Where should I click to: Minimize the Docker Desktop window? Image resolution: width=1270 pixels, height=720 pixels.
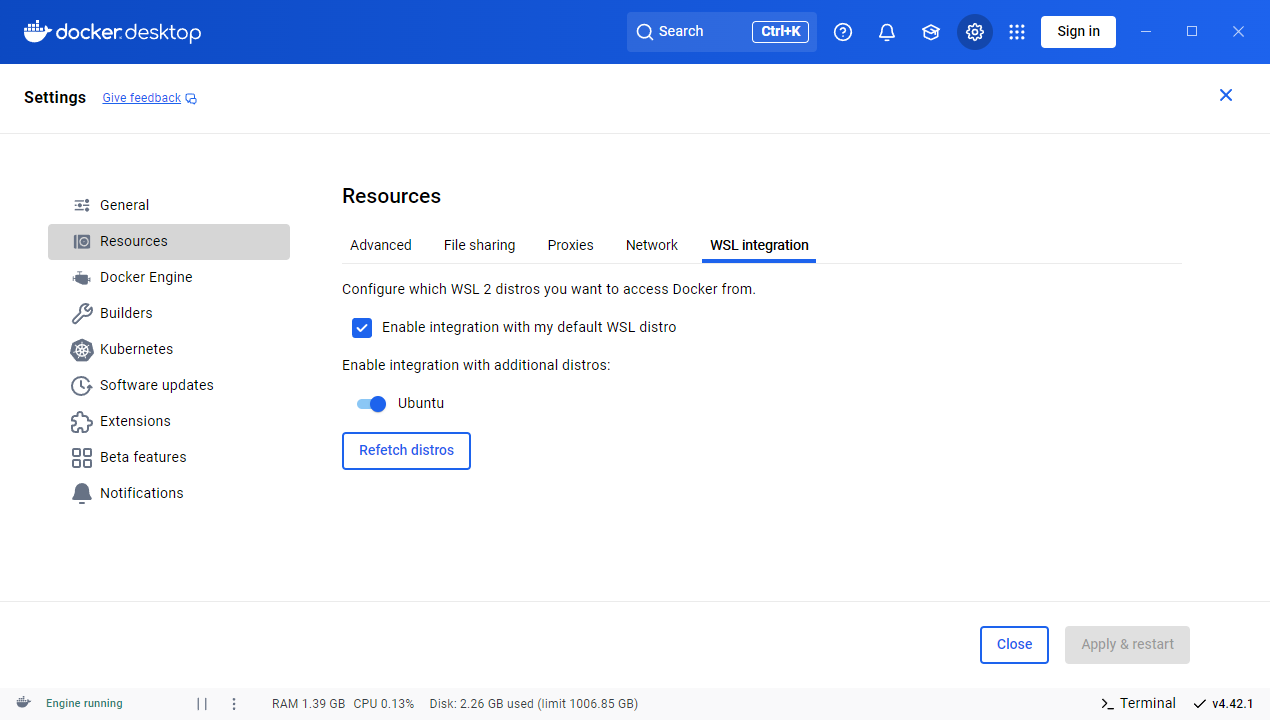coord(1146,32)
